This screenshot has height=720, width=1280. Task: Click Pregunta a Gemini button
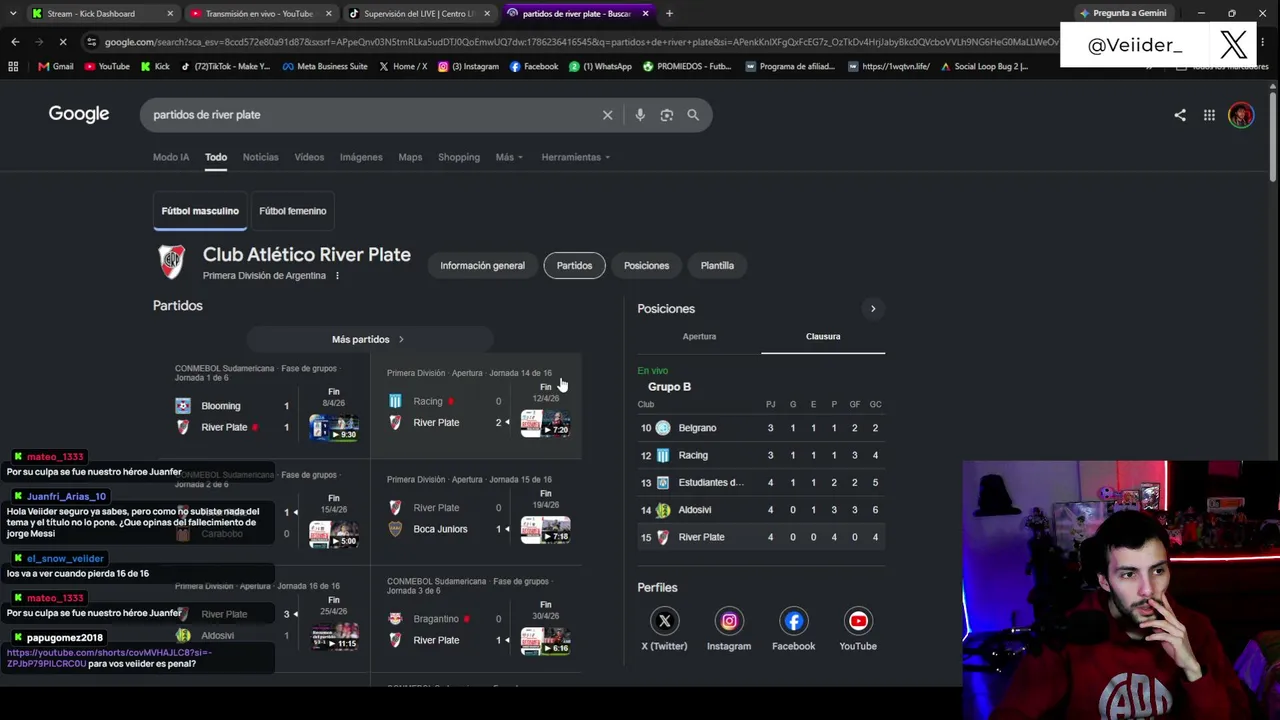click(x=1122, y=13)
